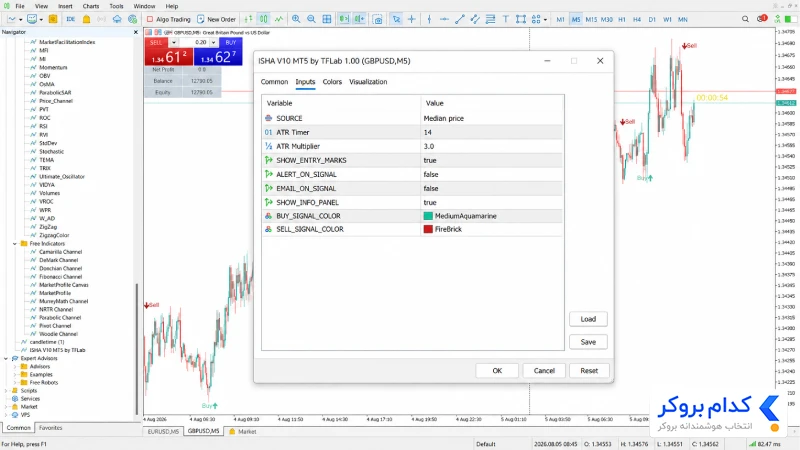The height and width of the screenshot is (450, 800).
Task: Switch to M1 timeframe
Action: (560, 19)
